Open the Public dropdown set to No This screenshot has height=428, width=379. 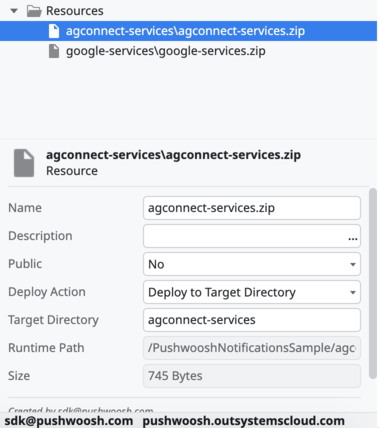252,264
